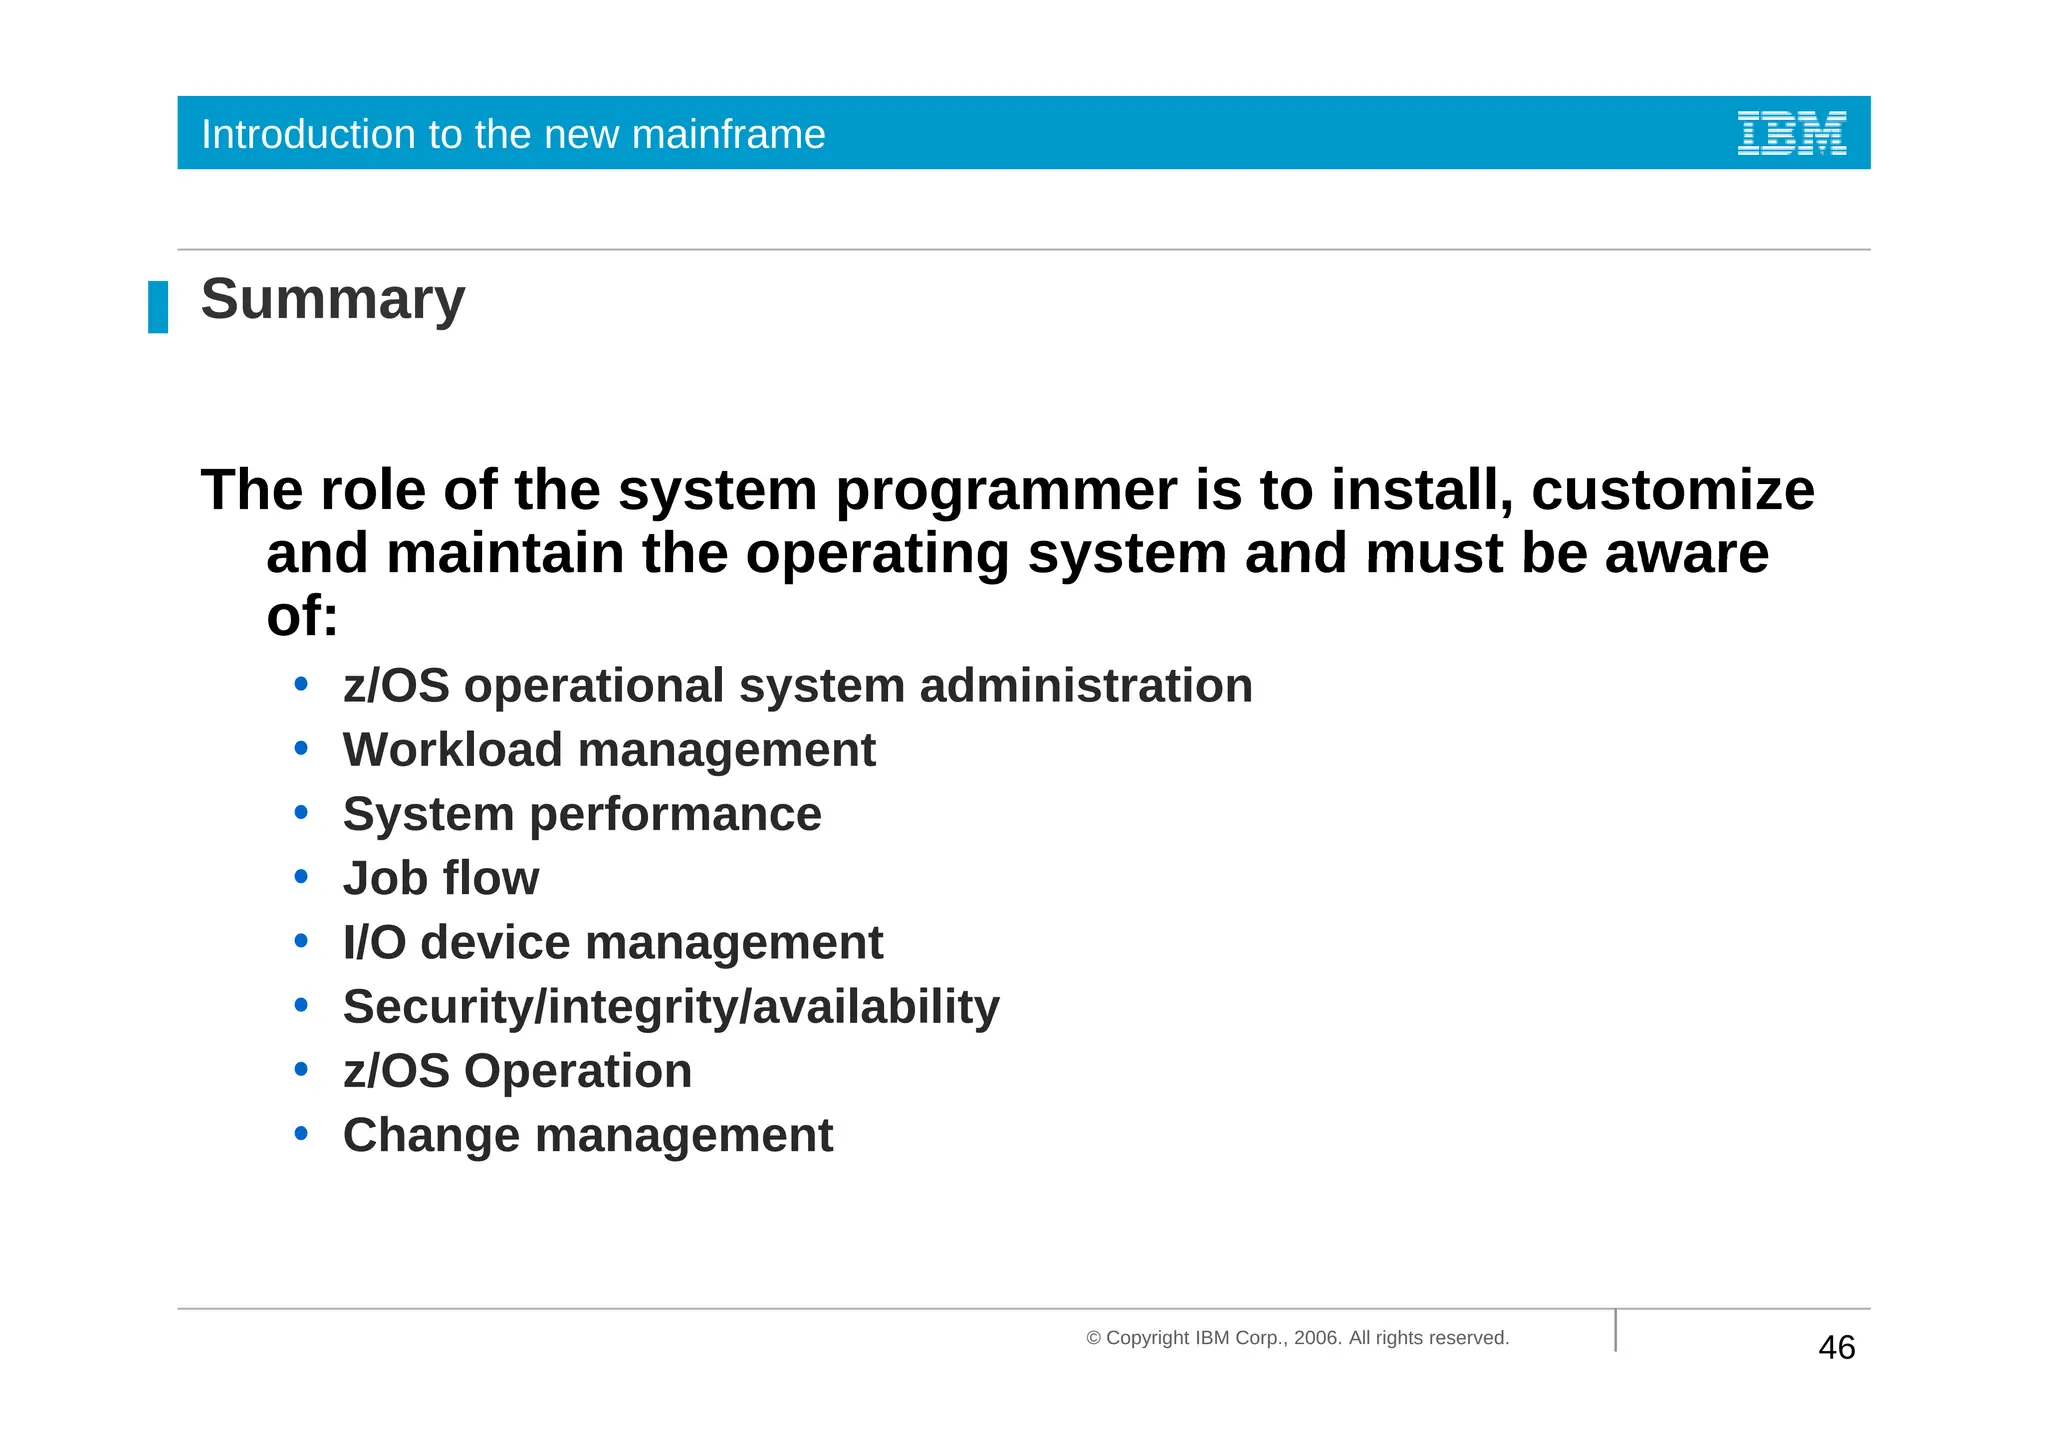Click the slide number 46
This screenshot has height=1450, width=2048.
1836,1347
